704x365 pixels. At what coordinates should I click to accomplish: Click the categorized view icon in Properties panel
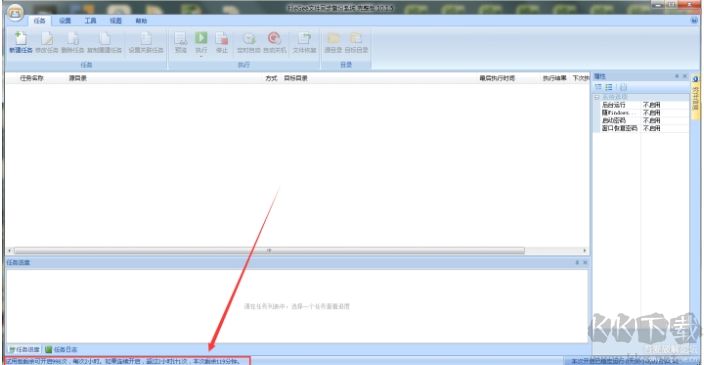(598, 87)
